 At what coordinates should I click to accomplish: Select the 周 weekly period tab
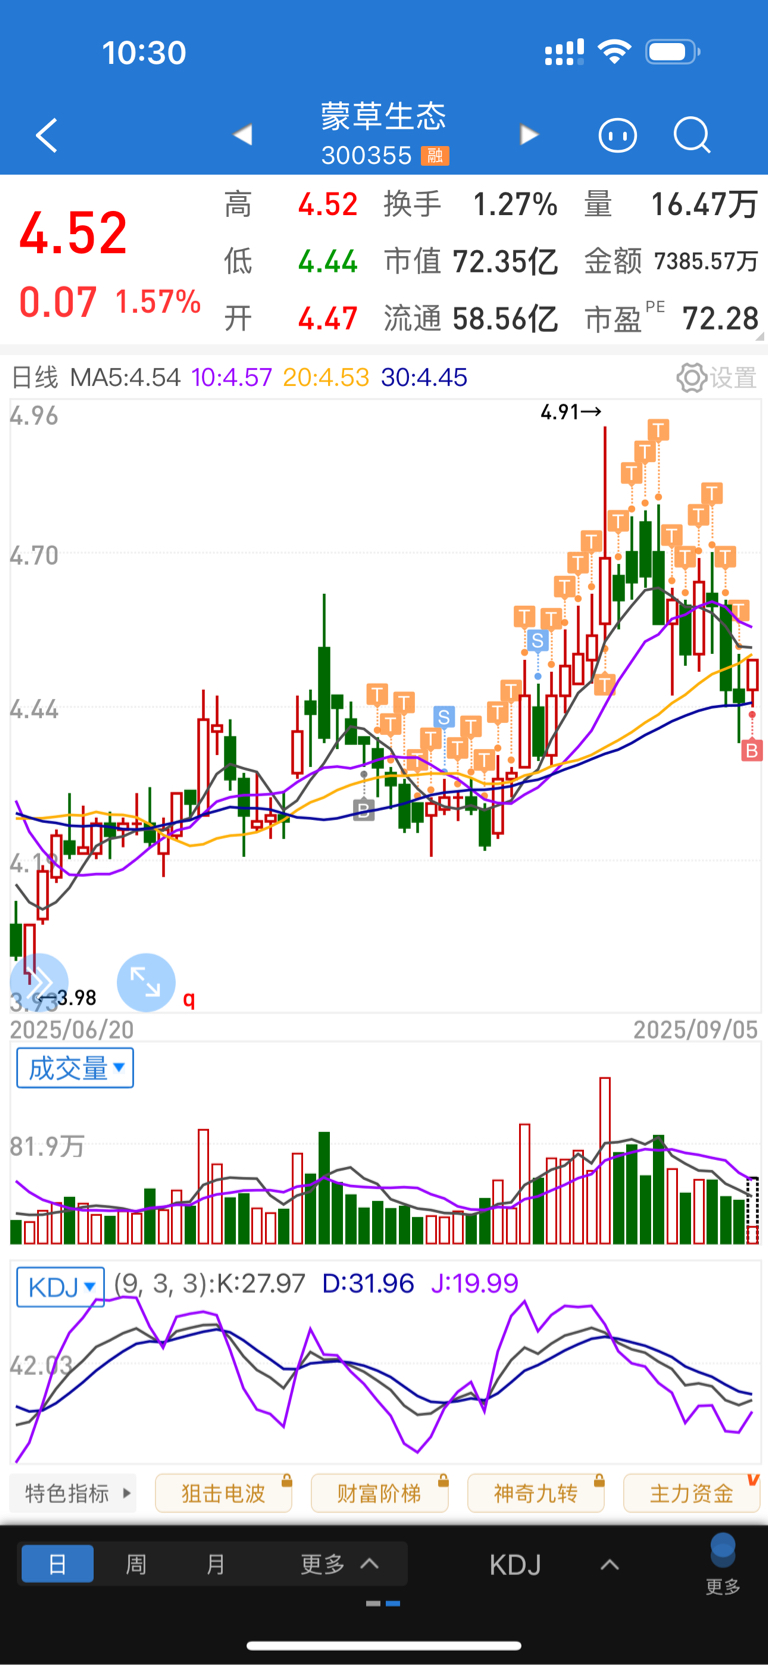(136, 1564)
